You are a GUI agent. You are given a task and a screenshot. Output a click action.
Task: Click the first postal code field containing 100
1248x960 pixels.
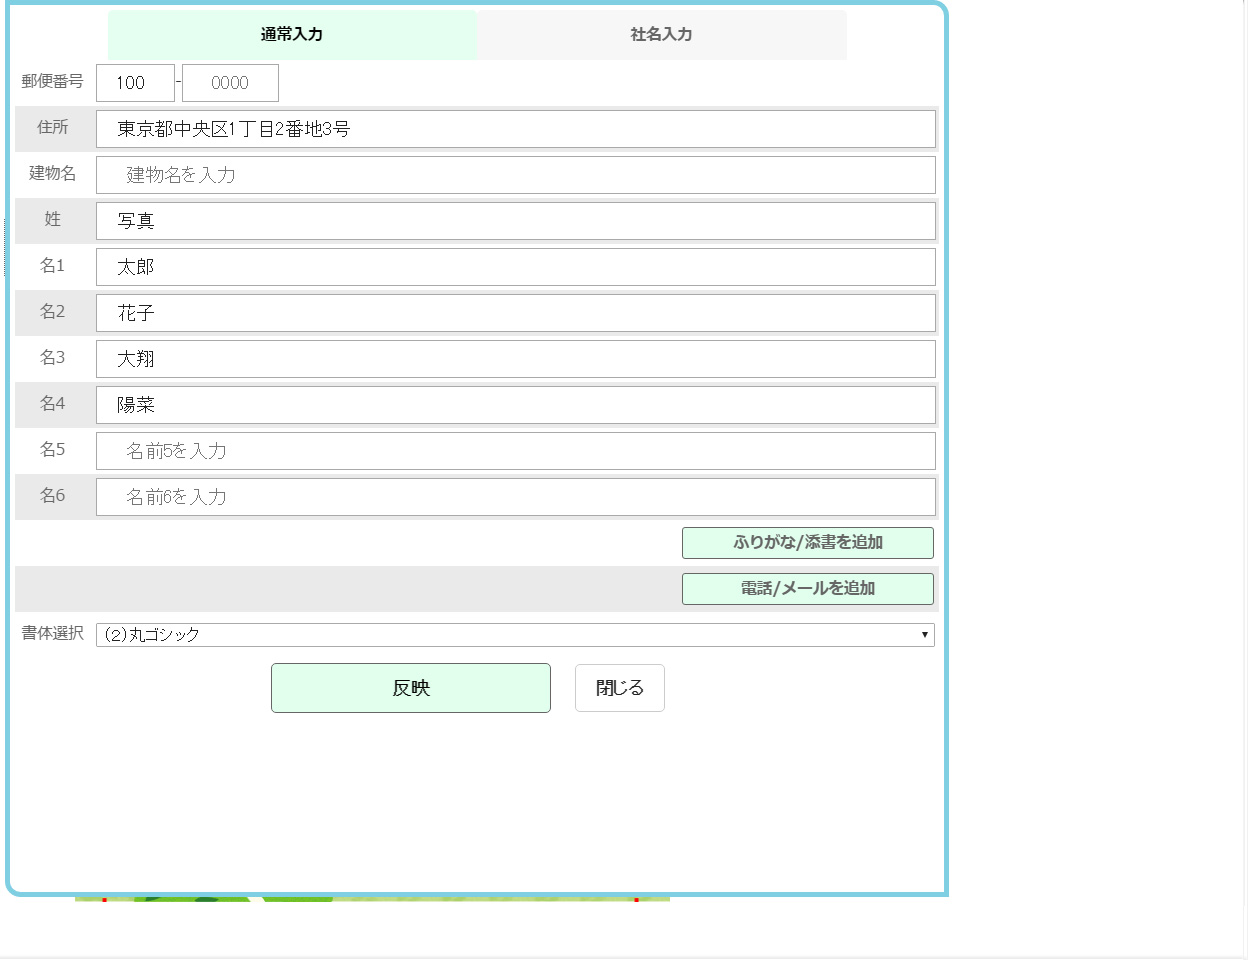(x=135, y=83)
